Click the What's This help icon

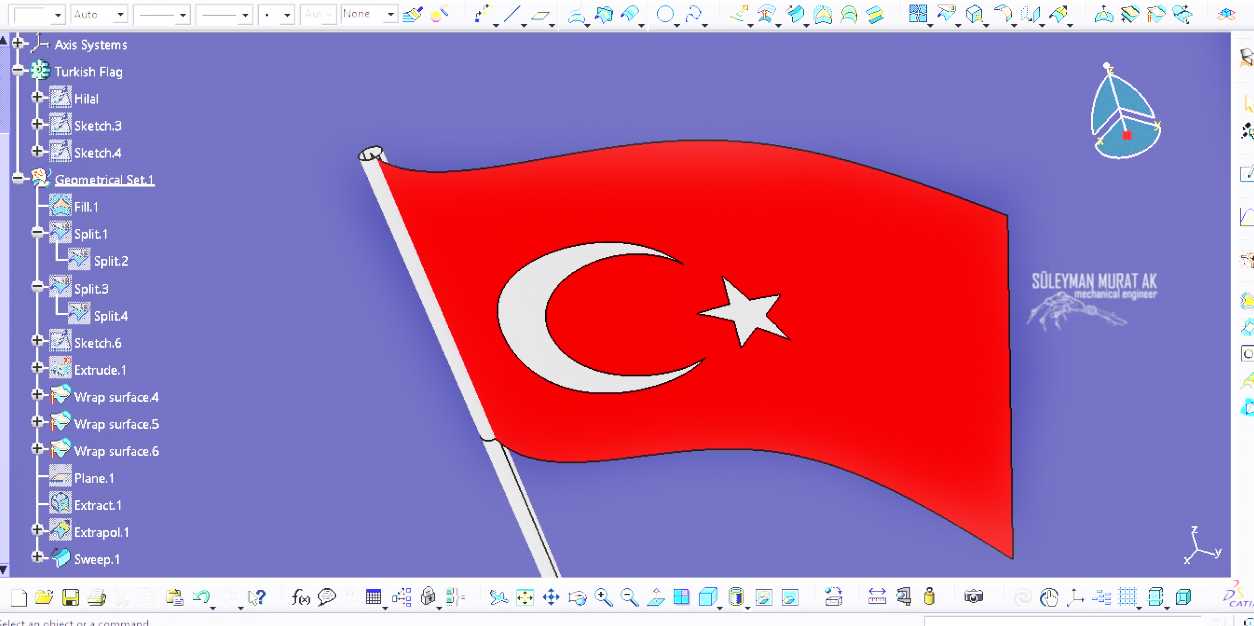click(x=257, y=597)
